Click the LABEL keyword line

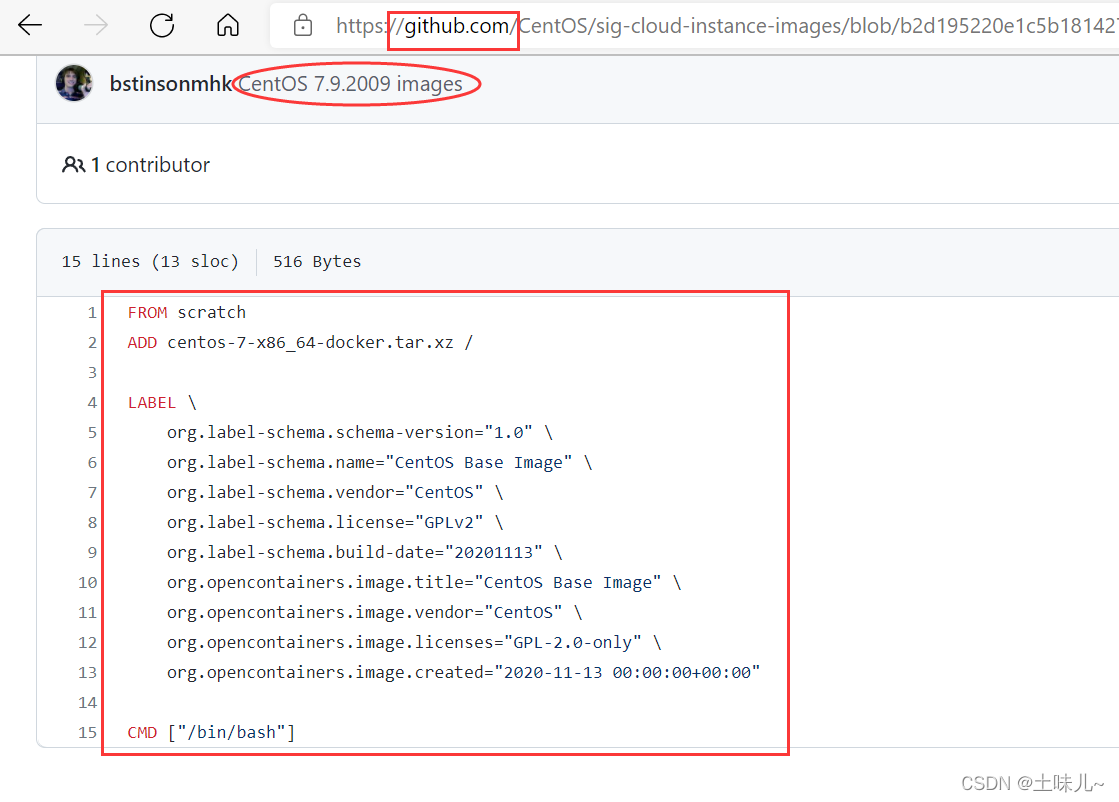tap(162, 402)
